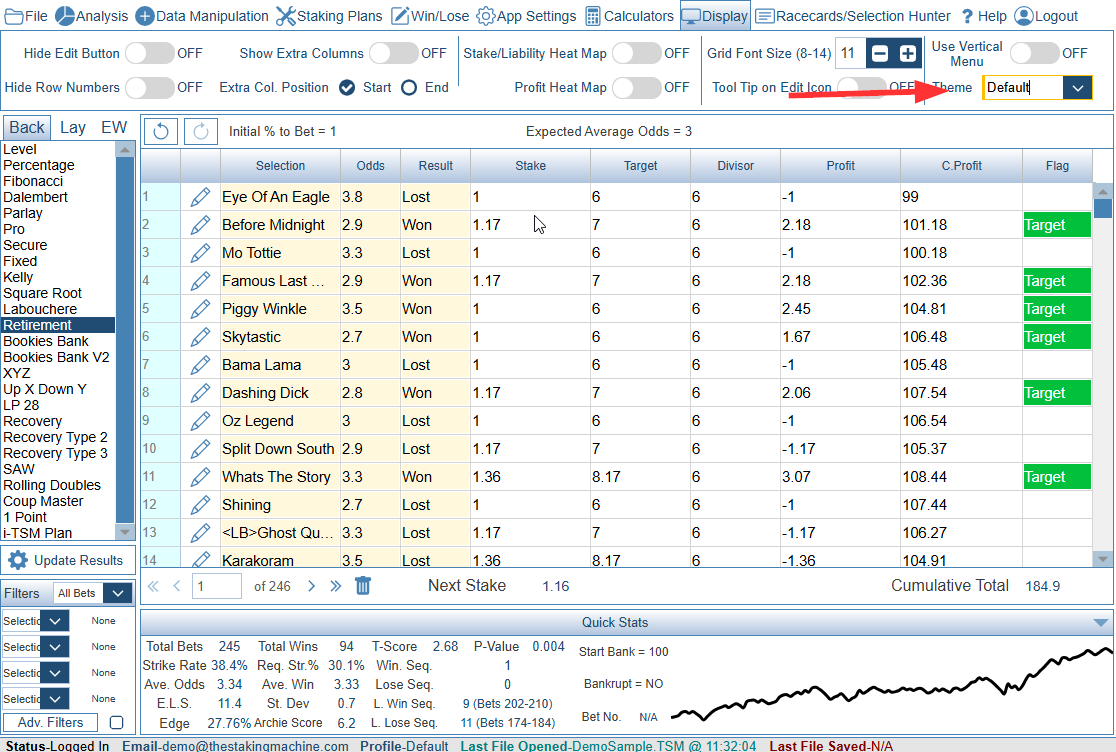Click the undo arrow icon above grid
Screen dimensions: 1116x752
tap(162, 131)
